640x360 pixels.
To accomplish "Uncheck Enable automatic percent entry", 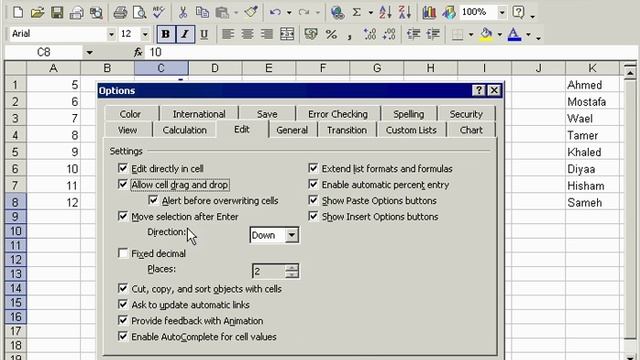I will tap(313, 184).
